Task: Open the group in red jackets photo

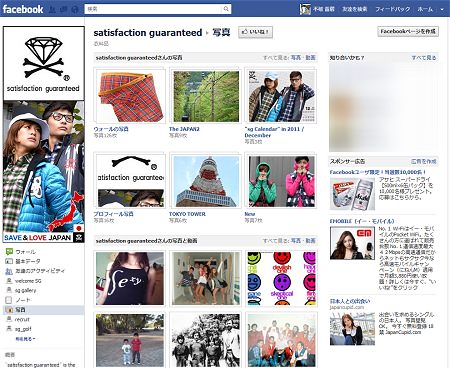Action: [x=281, y=339]
